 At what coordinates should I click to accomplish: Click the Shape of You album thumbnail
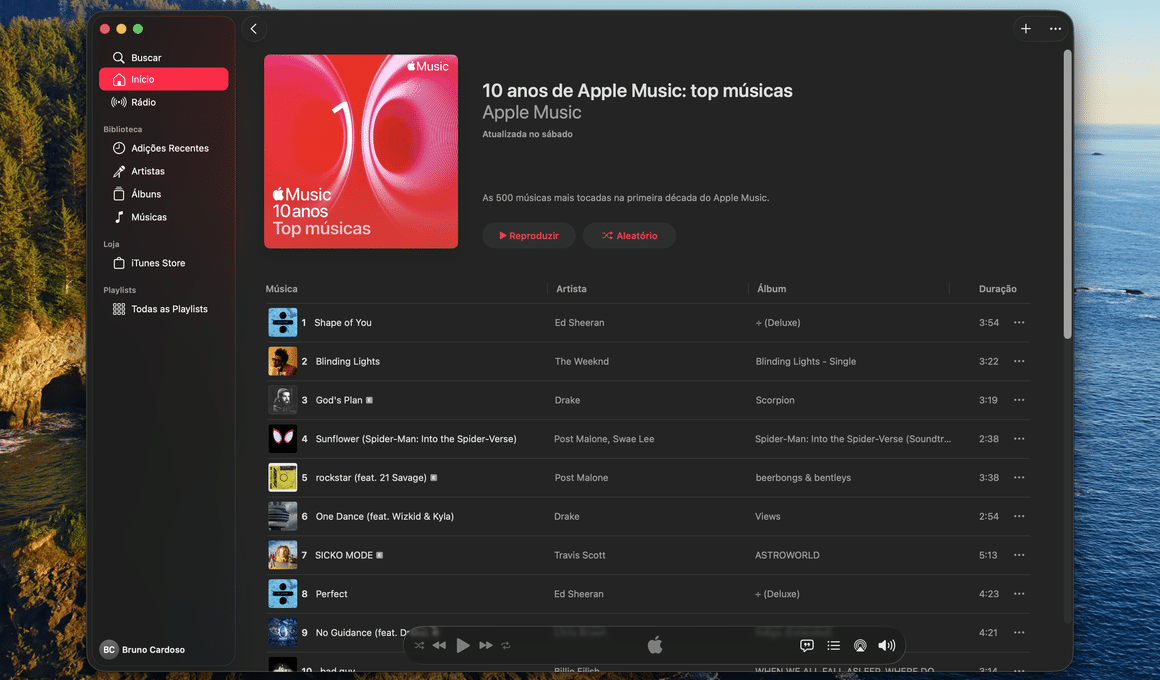[283, 323]
